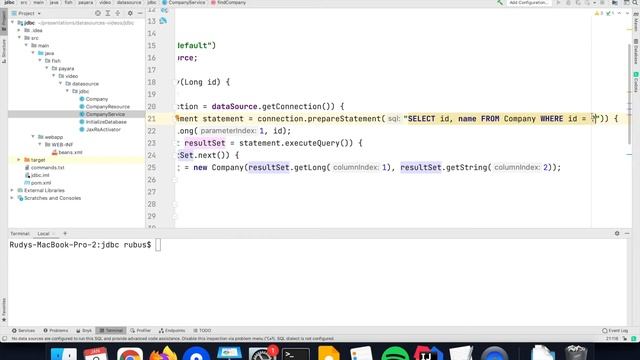The height and width of the screenshot is (360, 640).
Task: Click the warnings count indicator in editor
Action: click(x=599, y=13)
